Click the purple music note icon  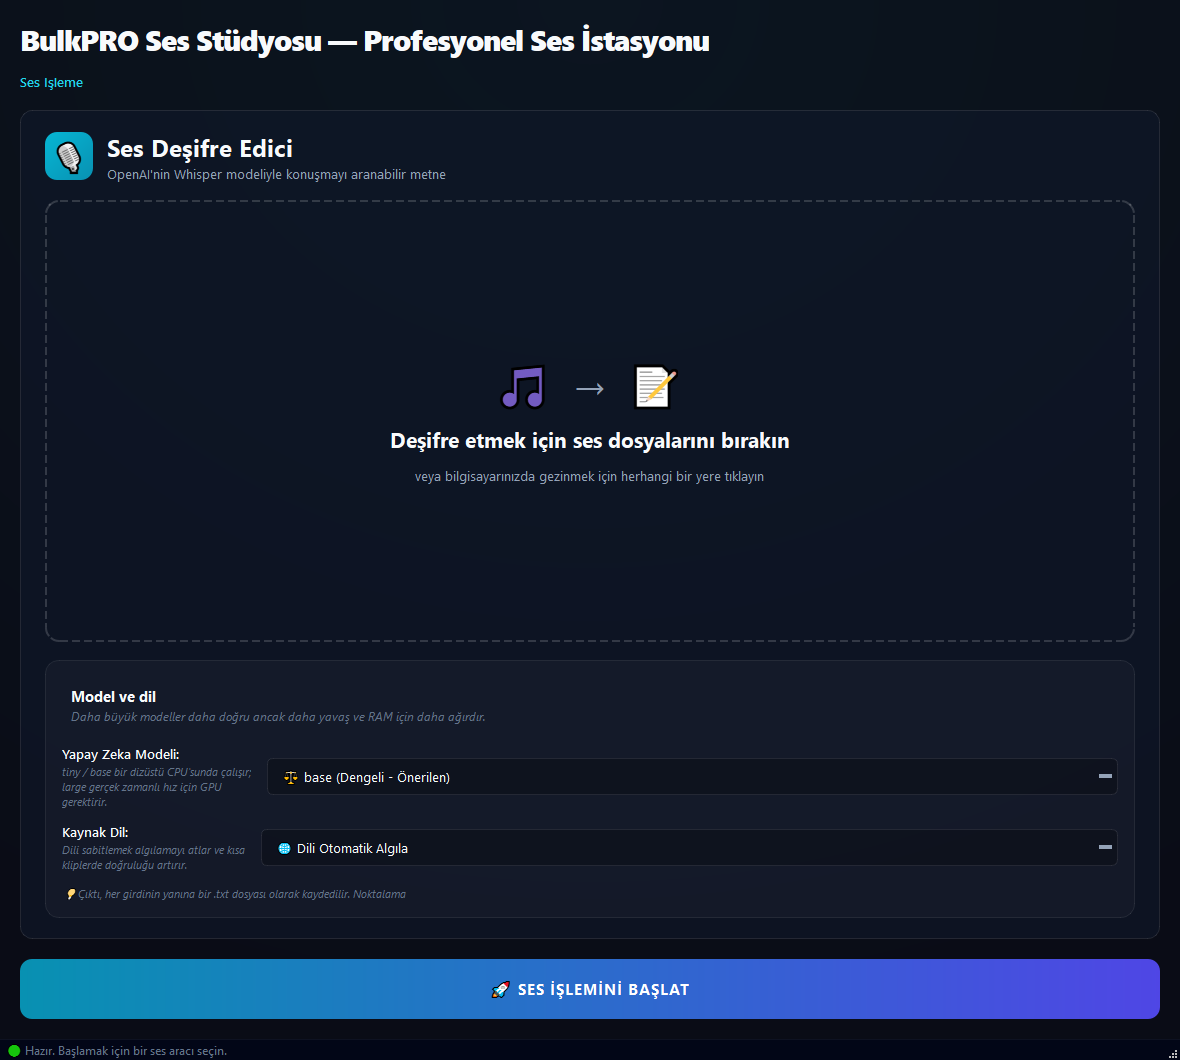pos(523,387)
